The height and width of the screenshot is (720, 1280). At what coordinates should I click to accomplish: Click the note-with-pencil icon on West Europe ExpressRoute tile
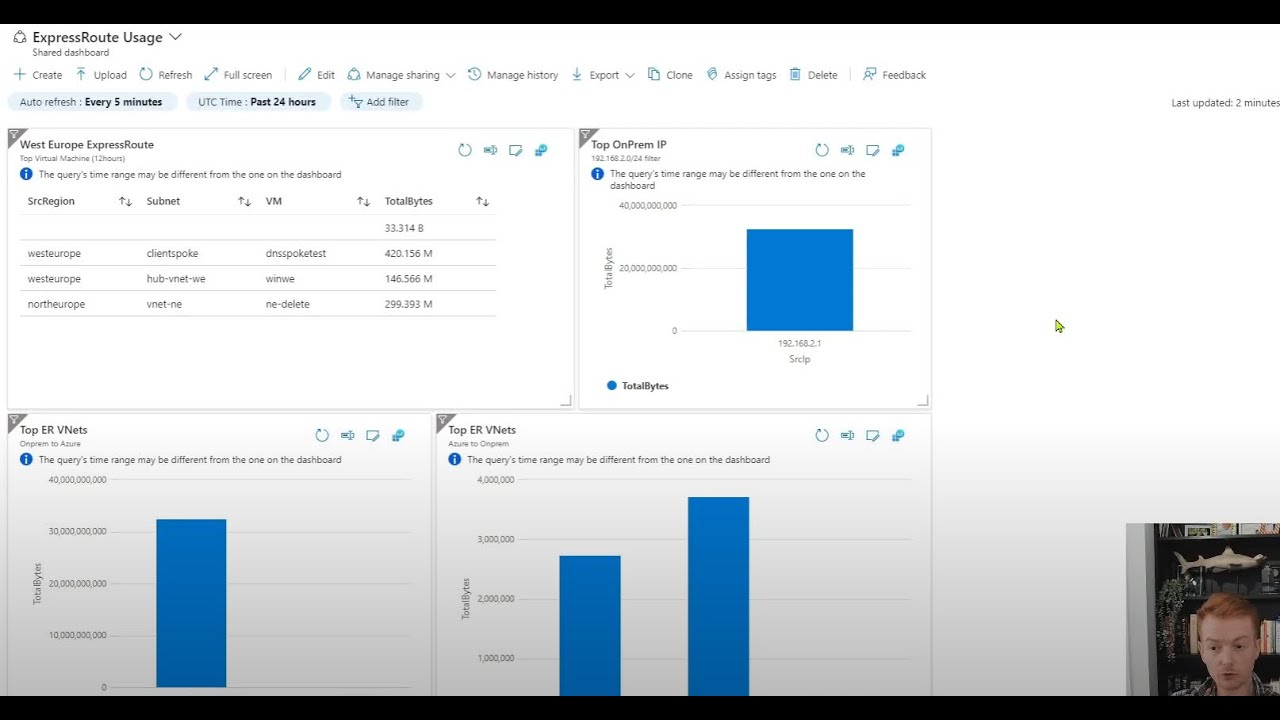click(x=516, y=150)
